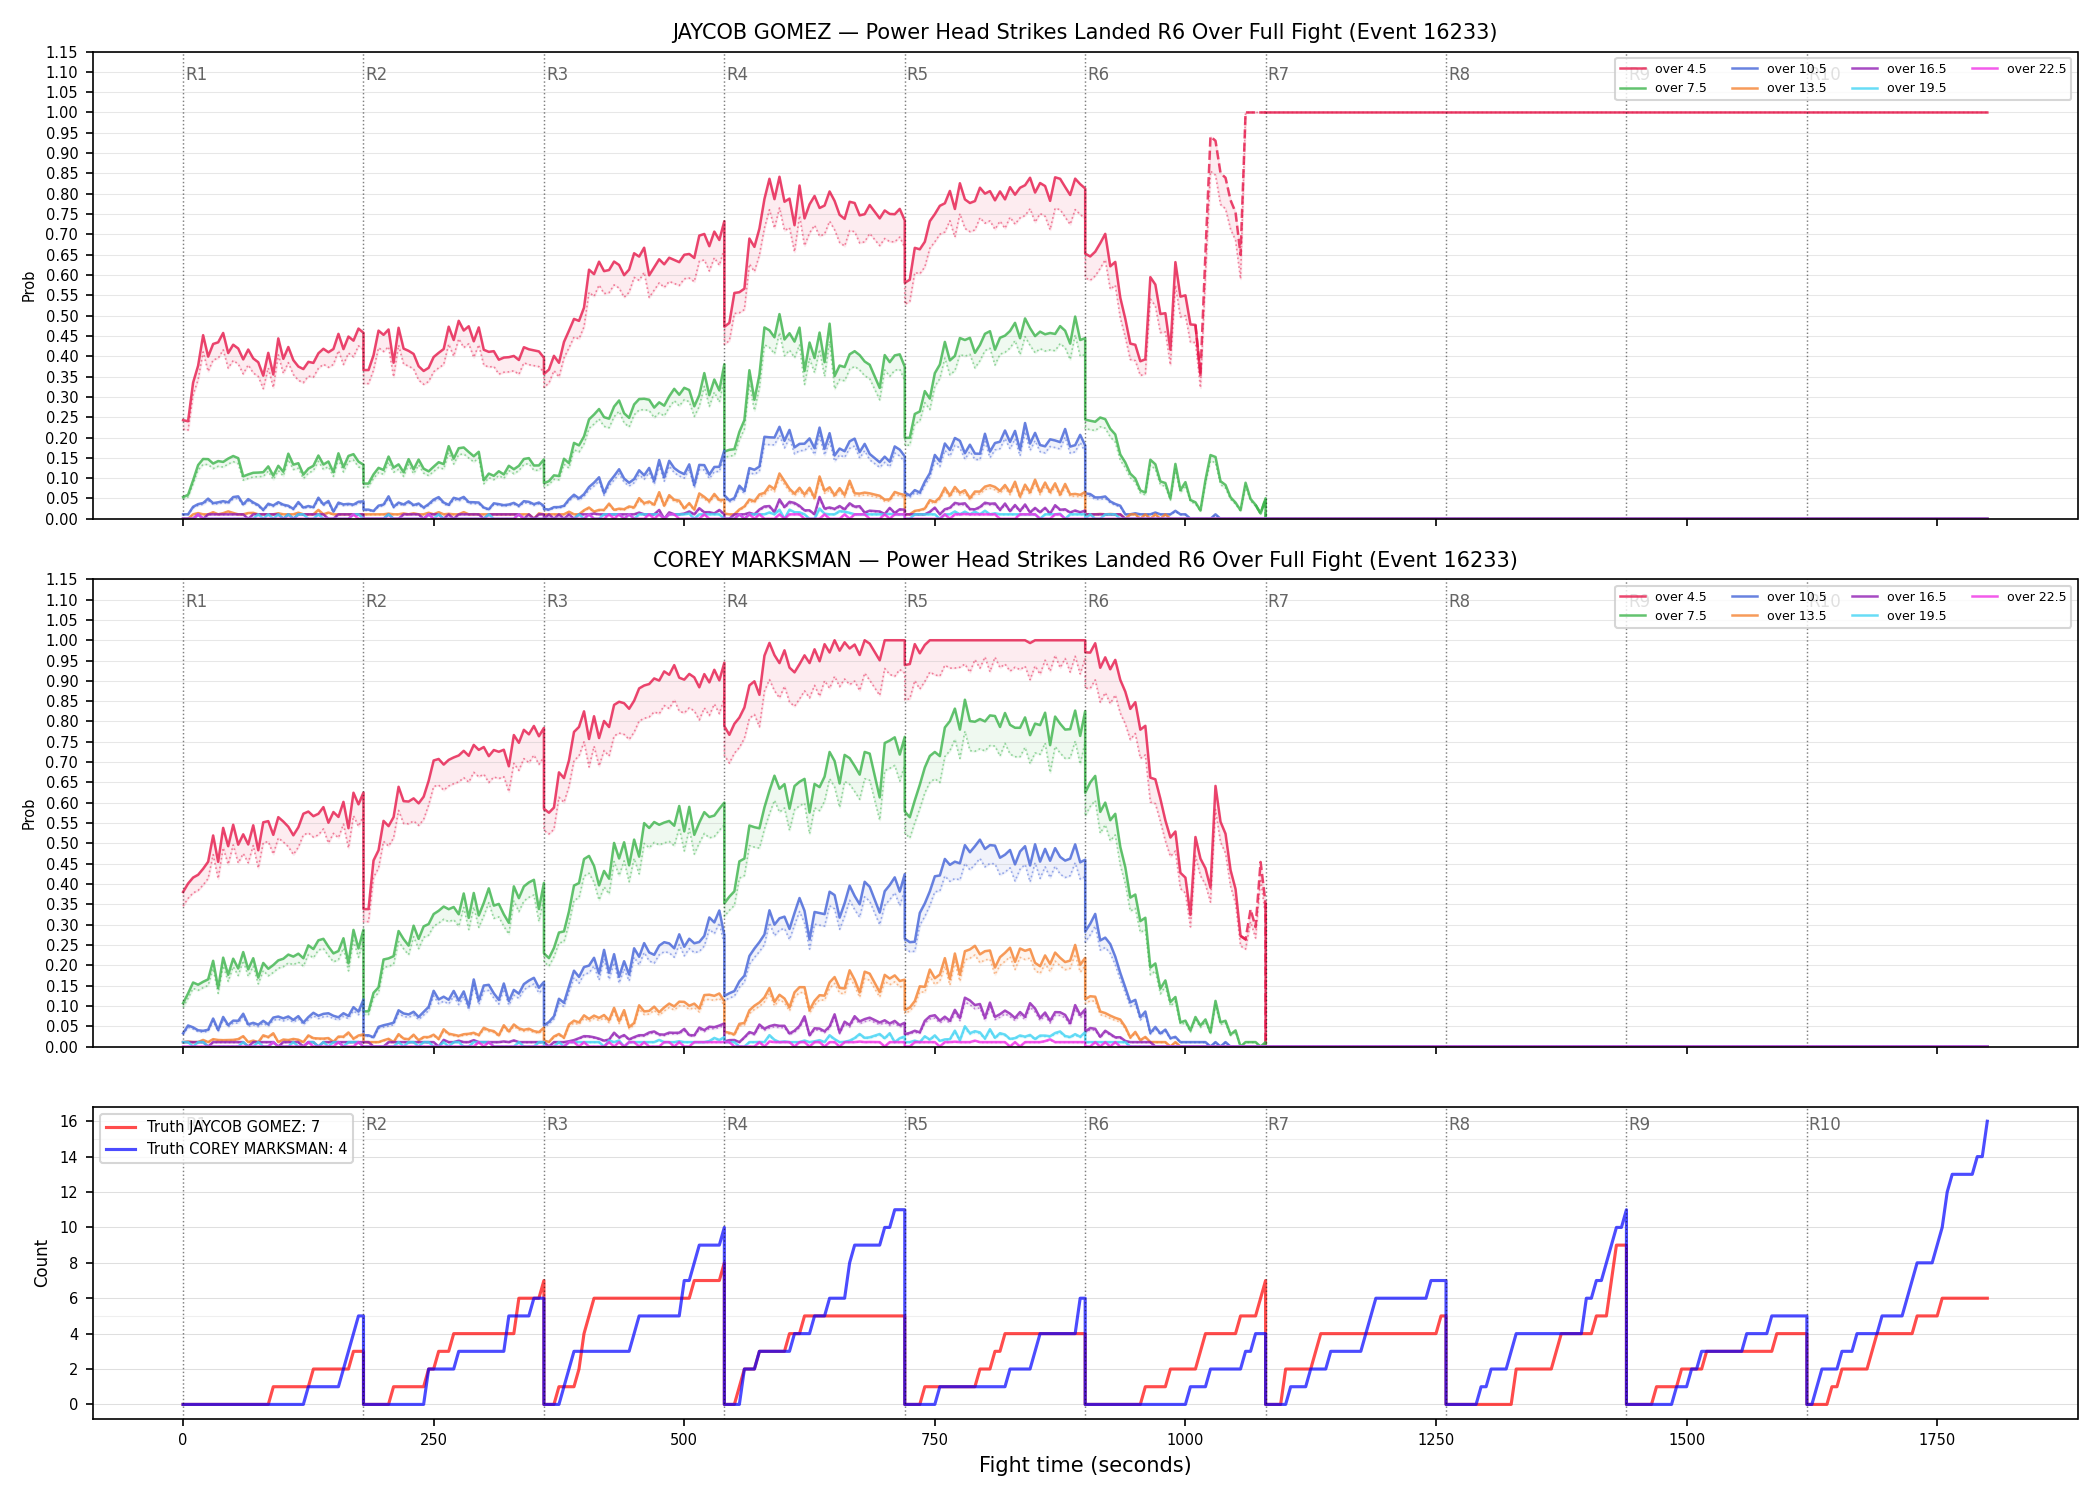Screen dimensions: 2100x1500
Task: Click the 1250 tick label on the x-axis
Action: [1436, 1440]
